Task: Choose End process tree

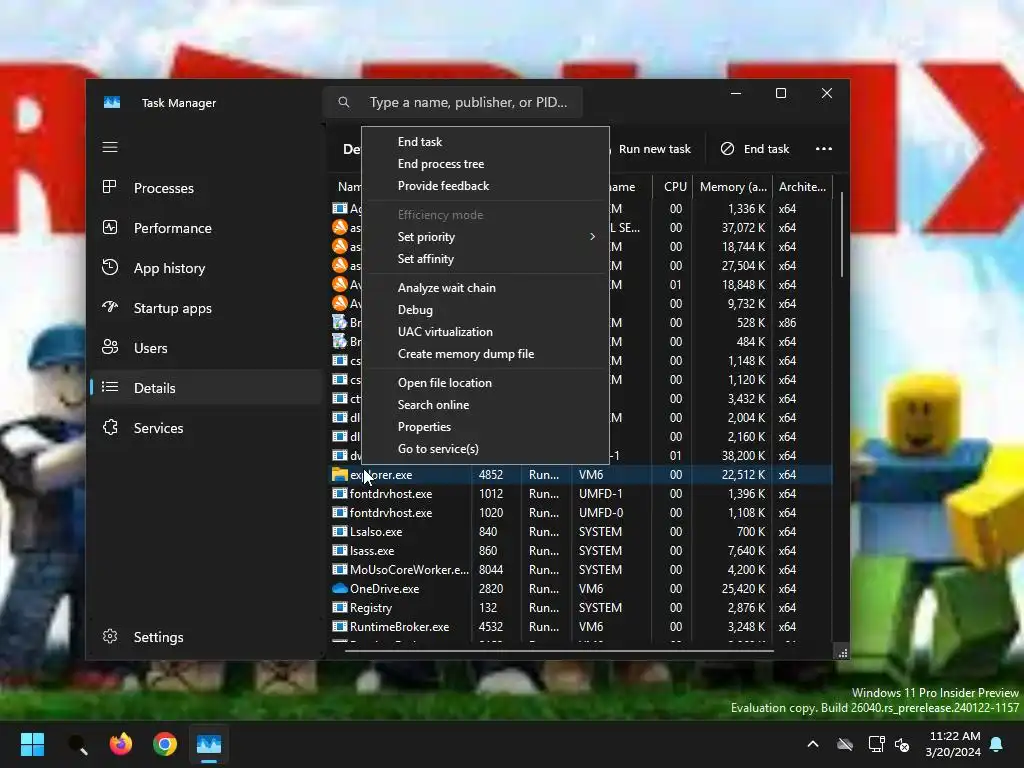Action: pos(485,164)
